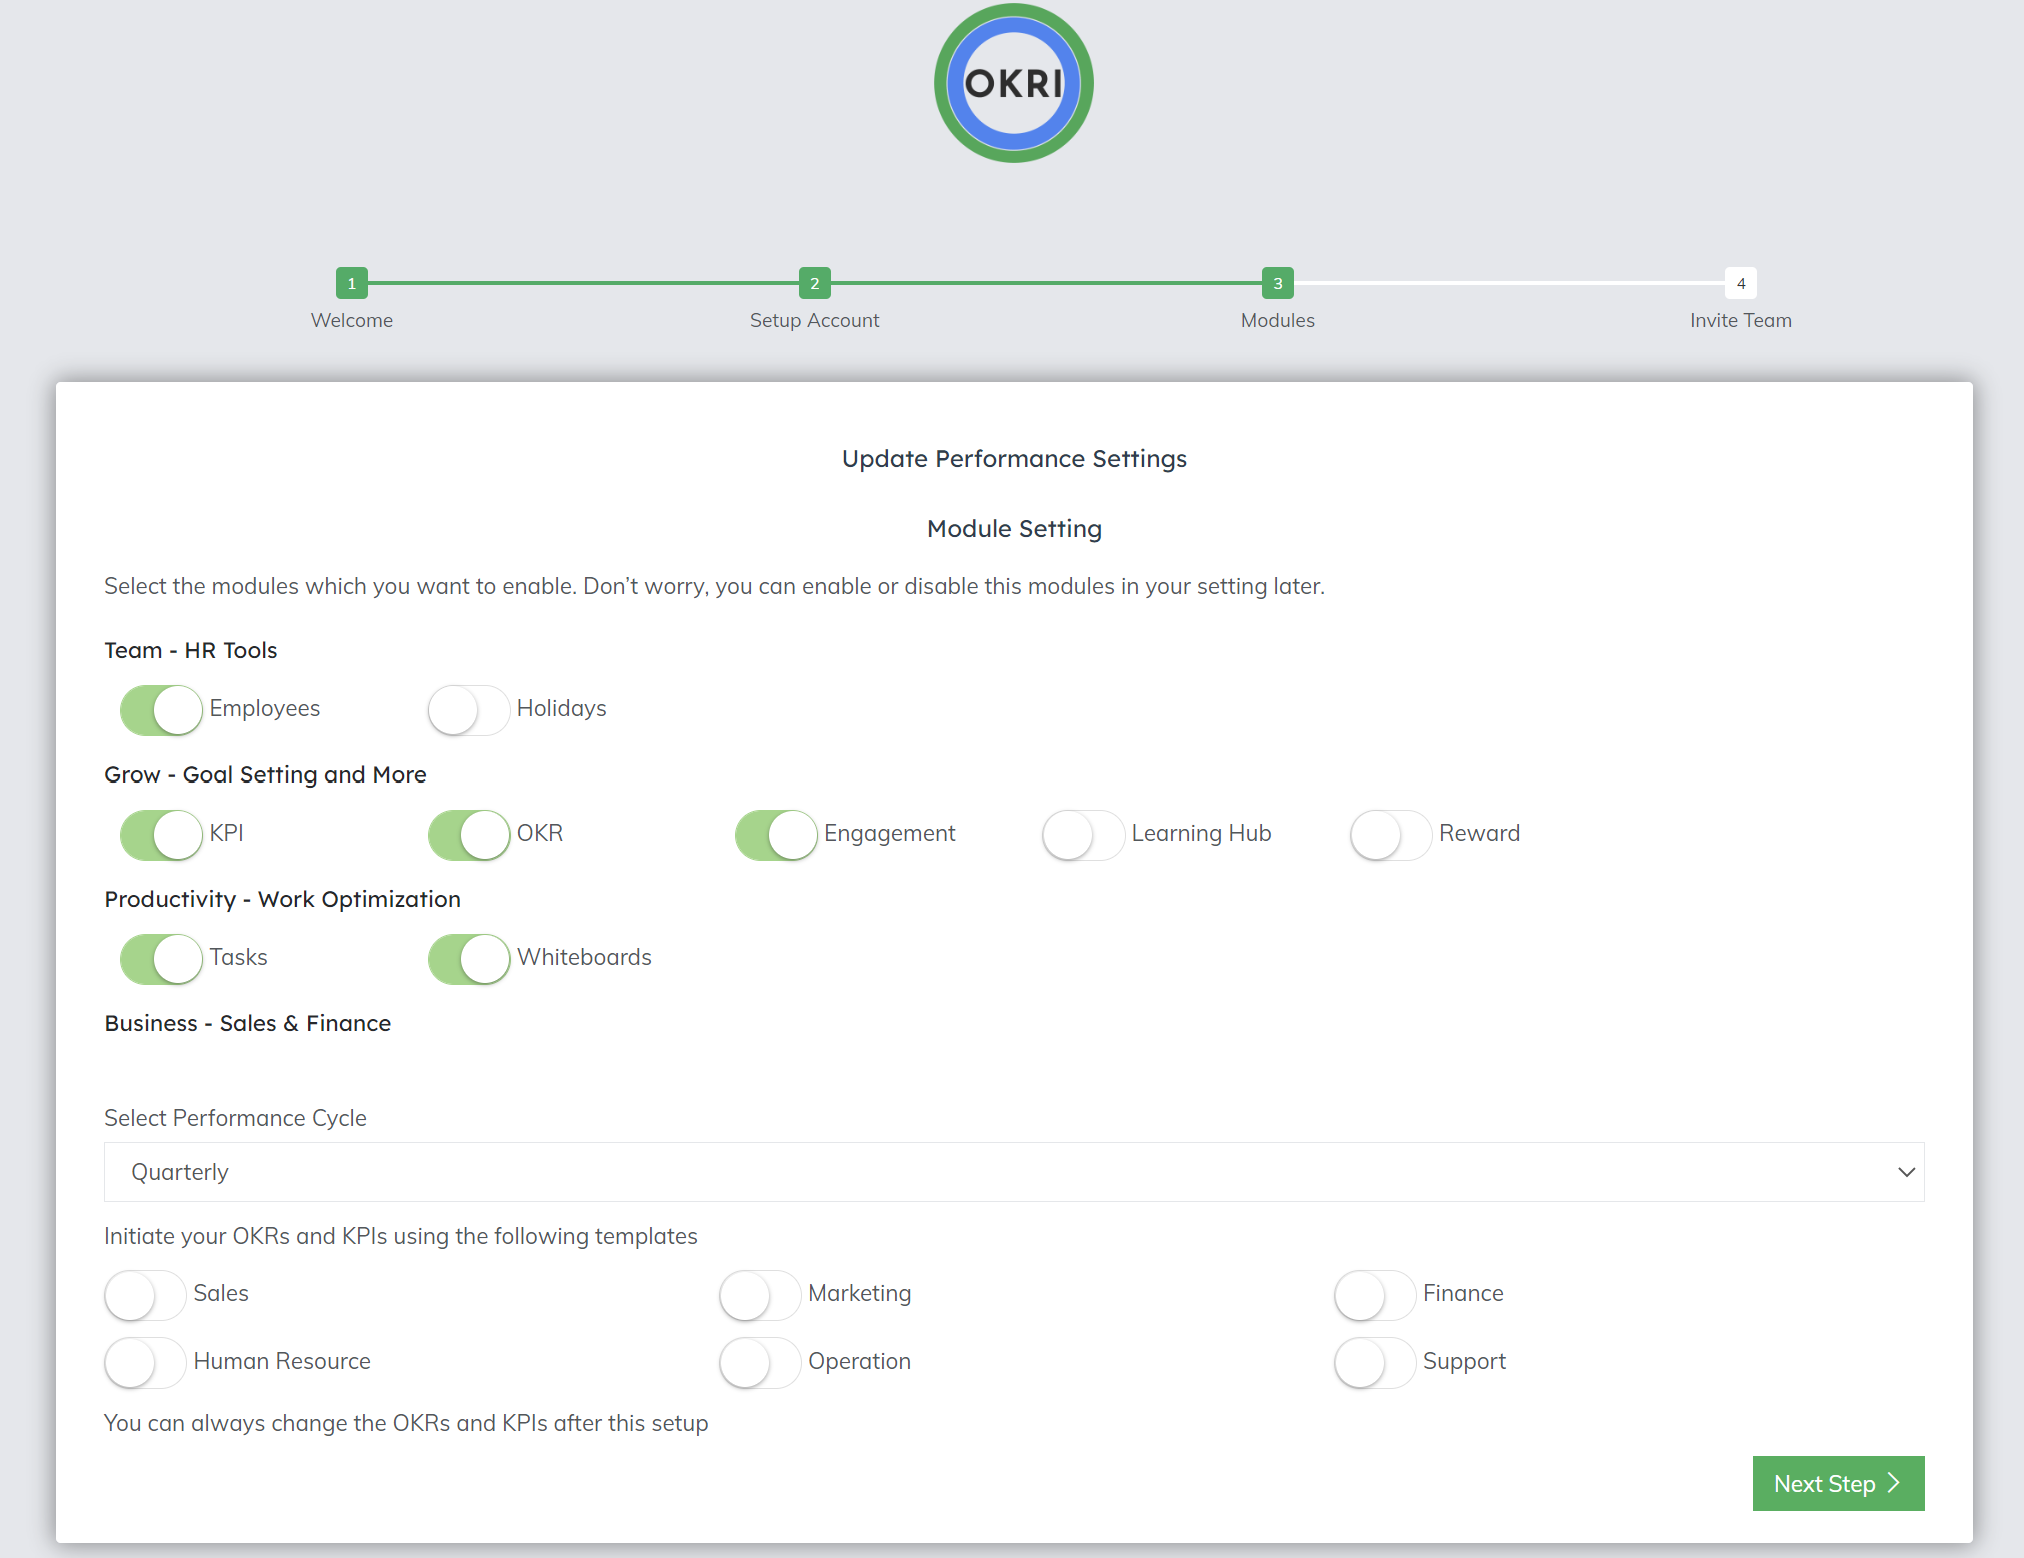Click the 'Invite Team' step label
Image resolution: width=2024 pixels, height=1558 pixels.
pyautogui.click(x=1741, y=320)
